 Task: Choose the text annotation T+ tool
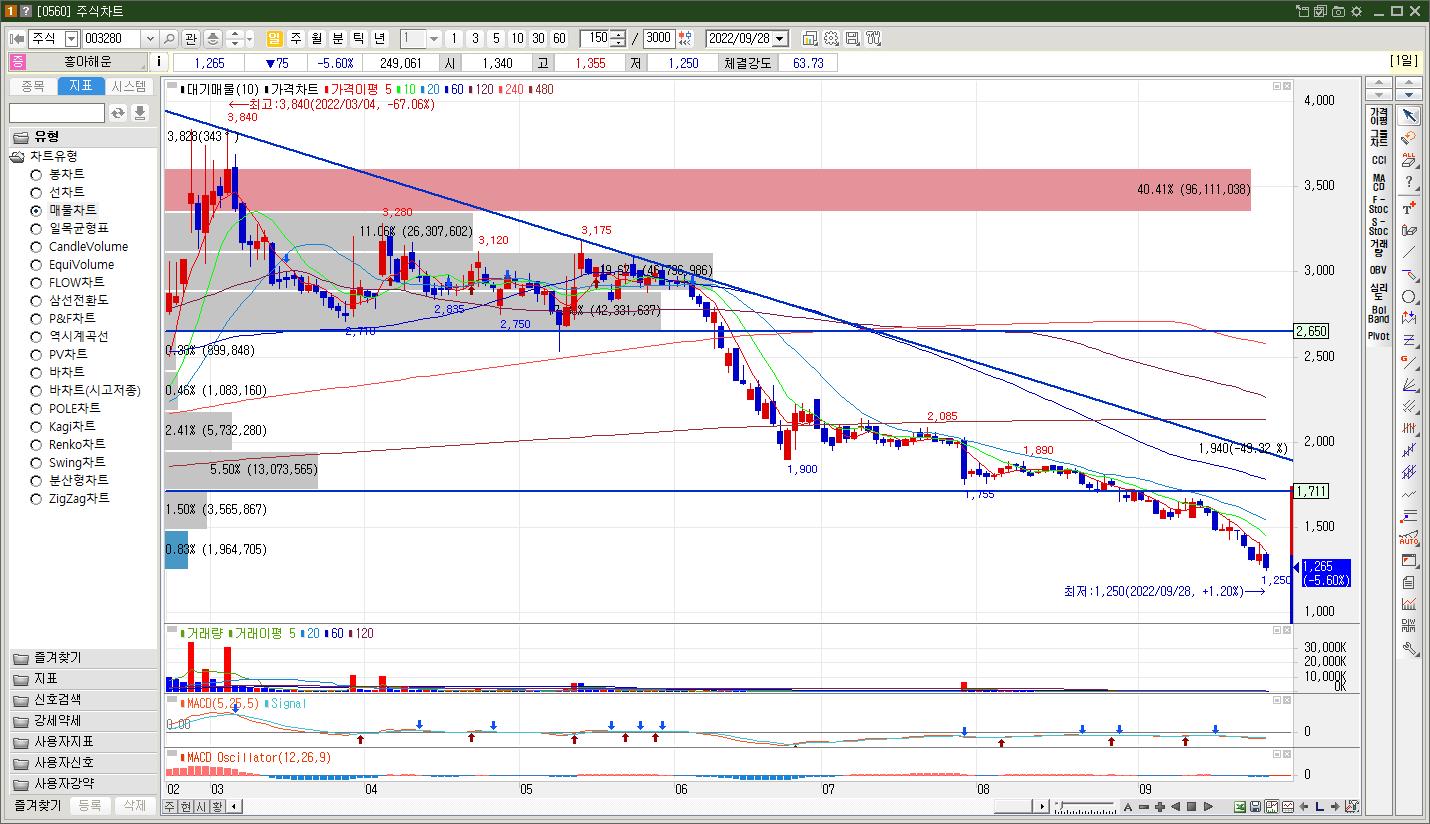pos(1408,207)
